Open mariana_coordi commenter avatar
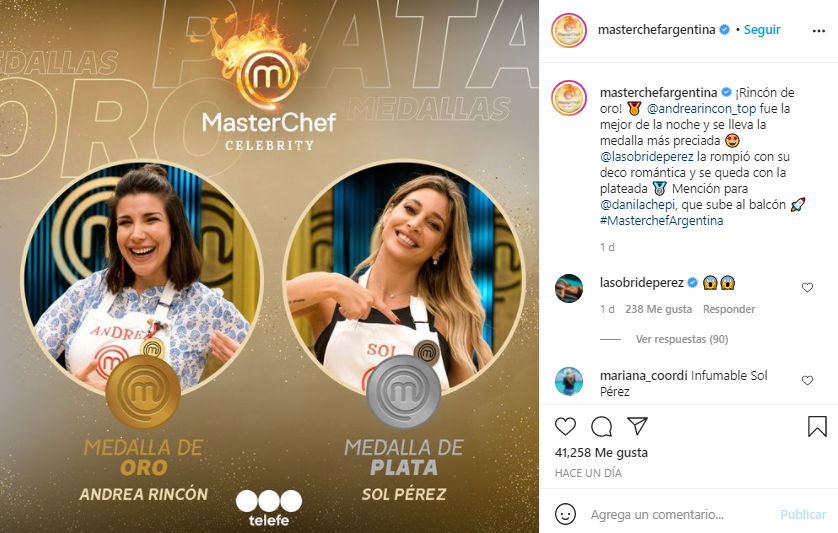The height and width of the screenshot is (533, 838). (569, 381)
